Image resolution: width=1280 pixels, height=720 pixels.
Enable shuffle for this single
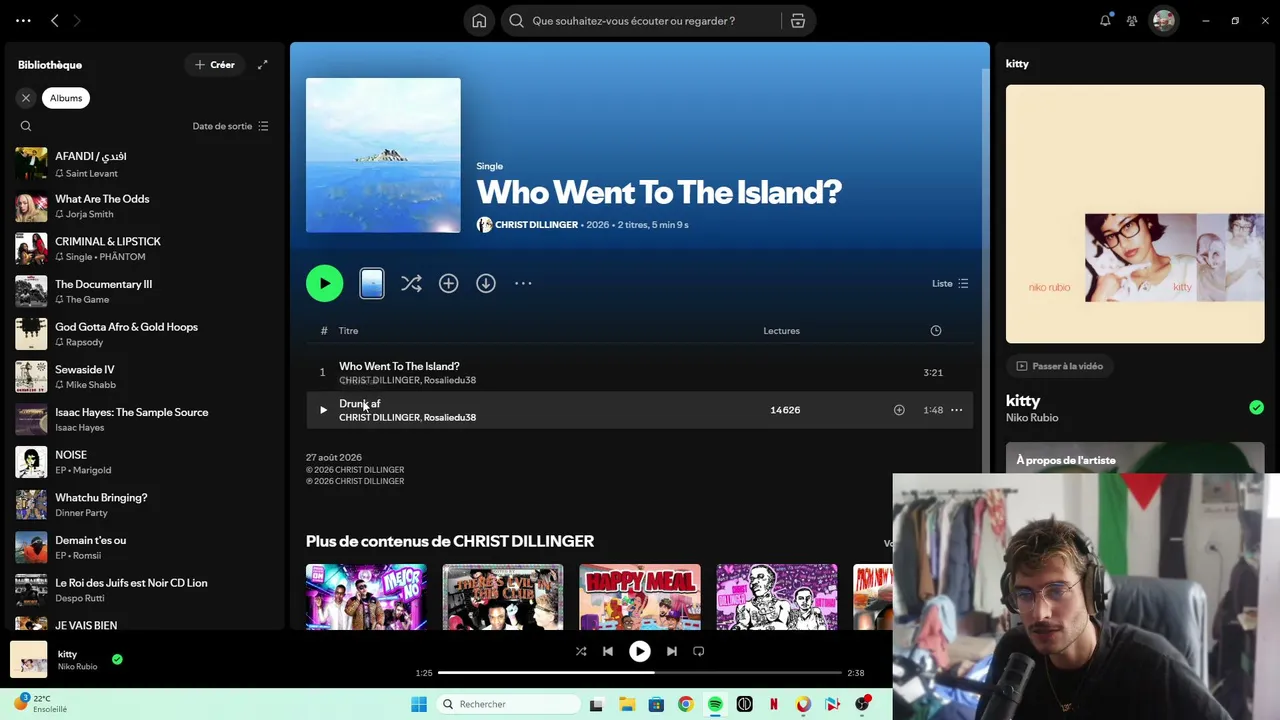click(411, 283)
